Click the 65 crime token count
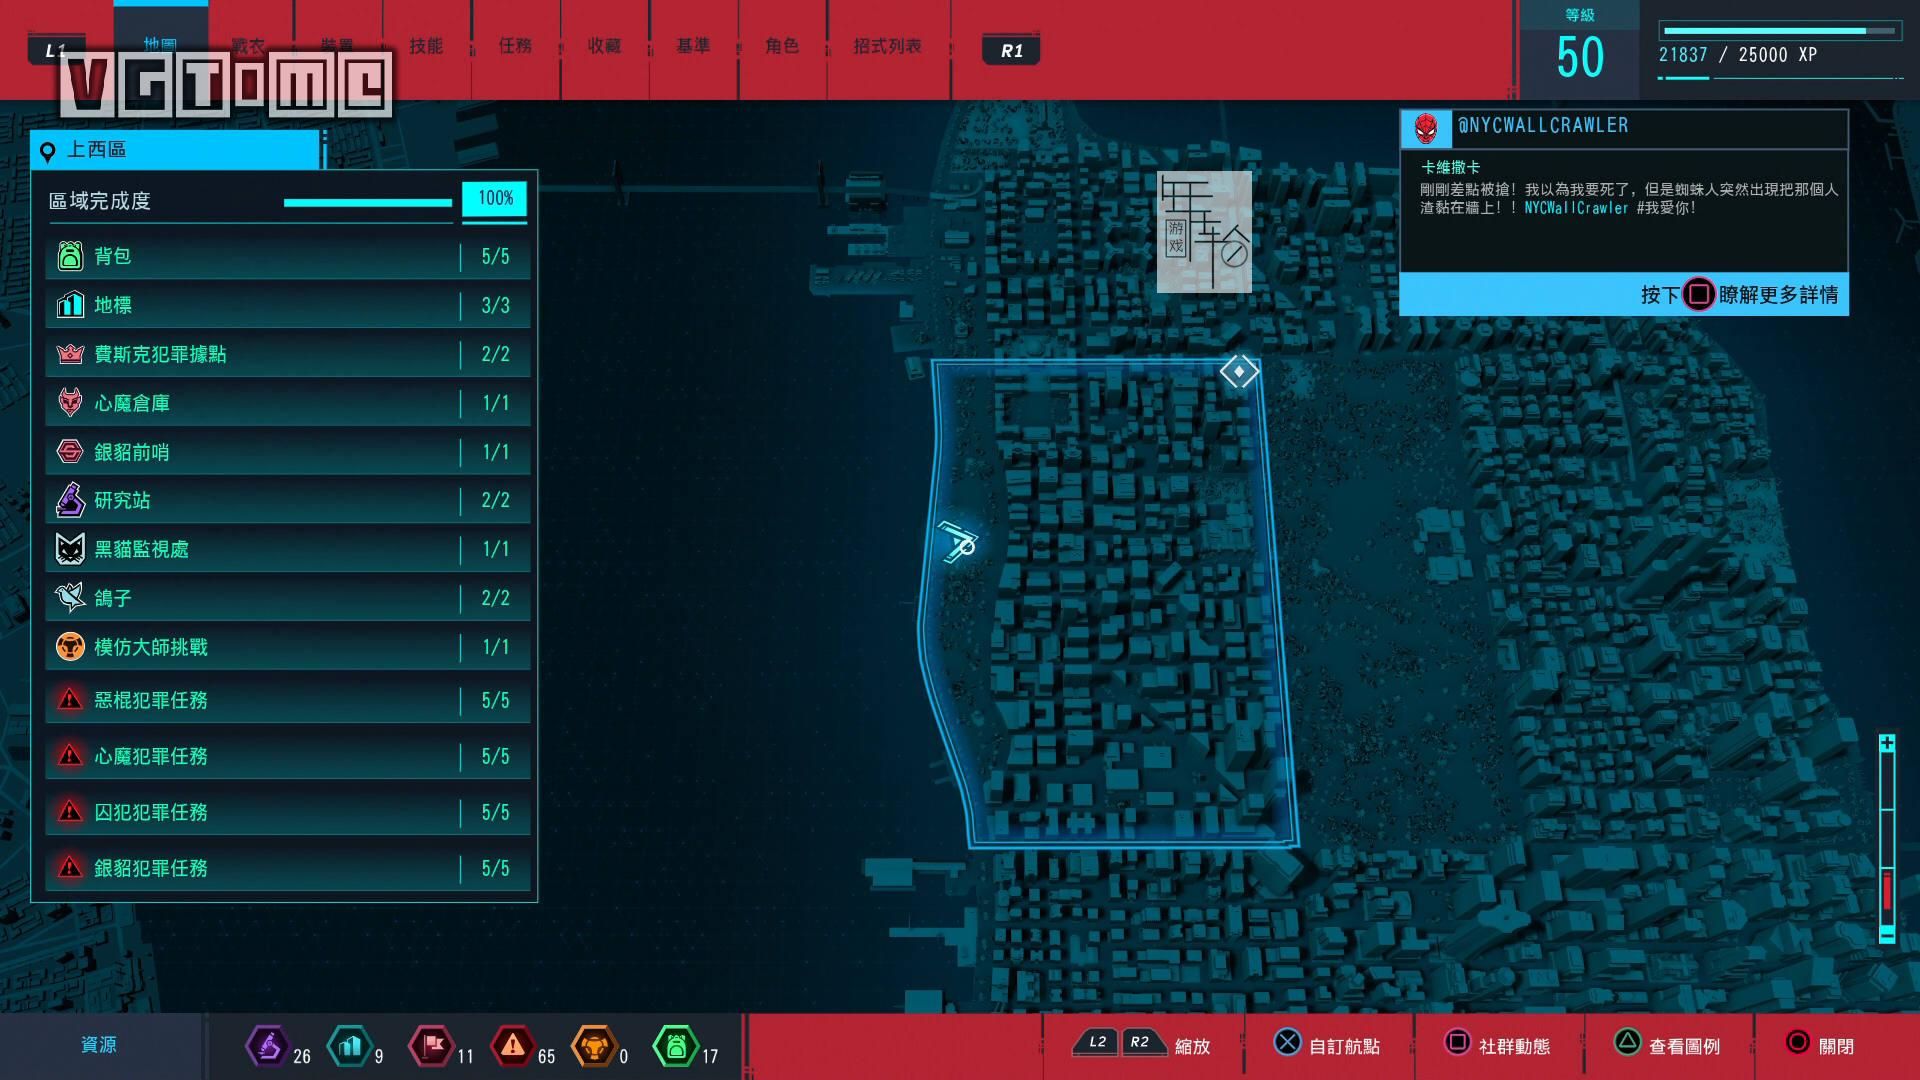Viewport: 1920px width, 1080px height. coord(546,1056)
